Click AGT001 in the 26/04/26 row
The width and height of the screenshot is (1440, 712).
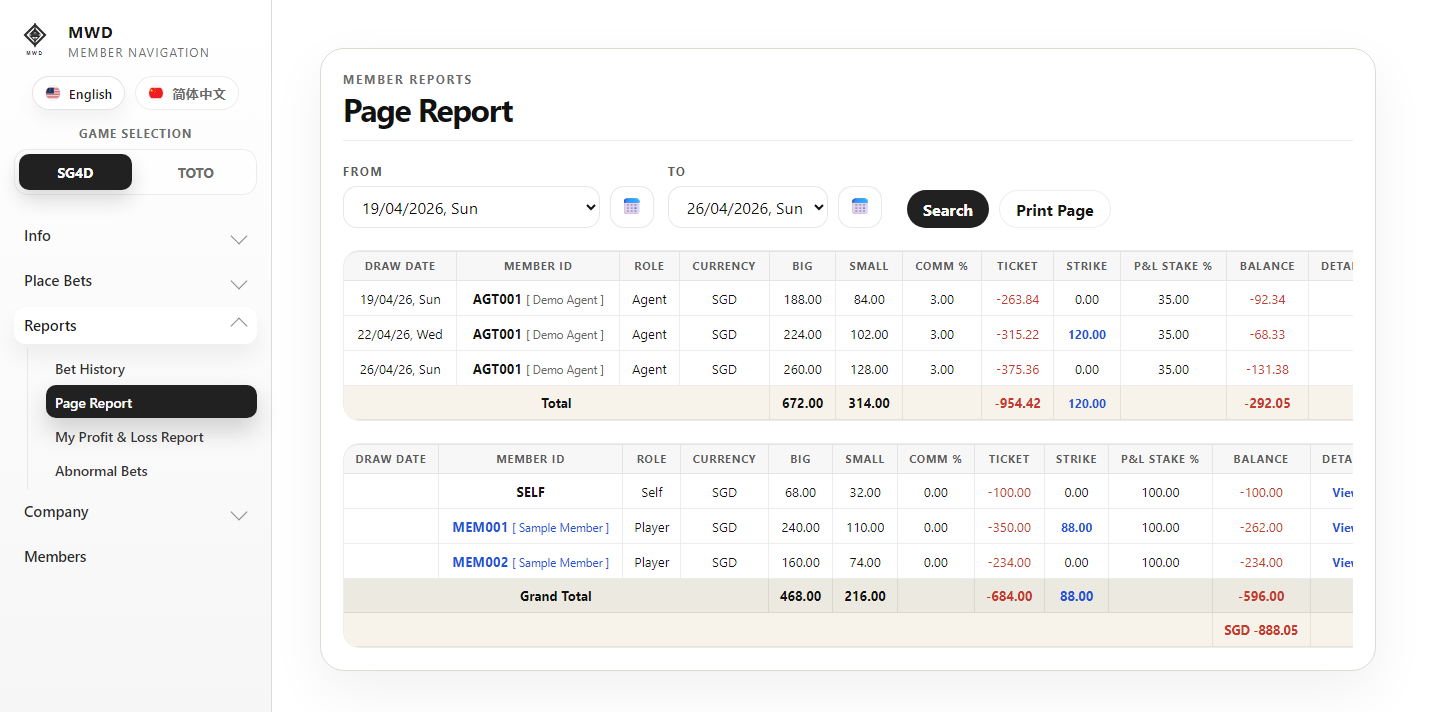[497, 369]
